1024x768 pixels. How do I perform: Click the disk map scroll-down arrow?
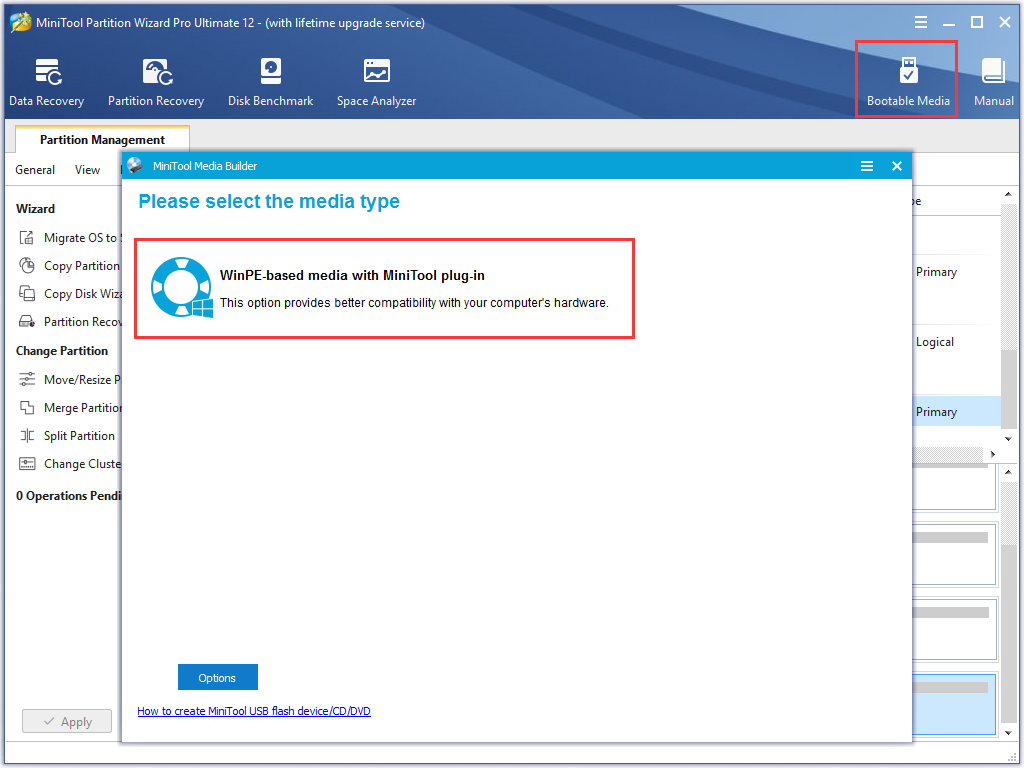point(1008,733)
